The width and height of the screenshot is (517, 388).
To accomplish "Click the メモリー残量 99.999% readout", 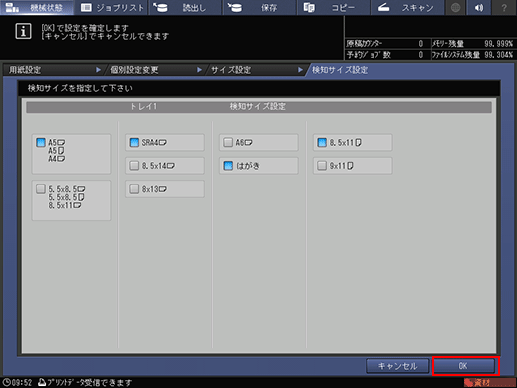I will tap(498, 44).
